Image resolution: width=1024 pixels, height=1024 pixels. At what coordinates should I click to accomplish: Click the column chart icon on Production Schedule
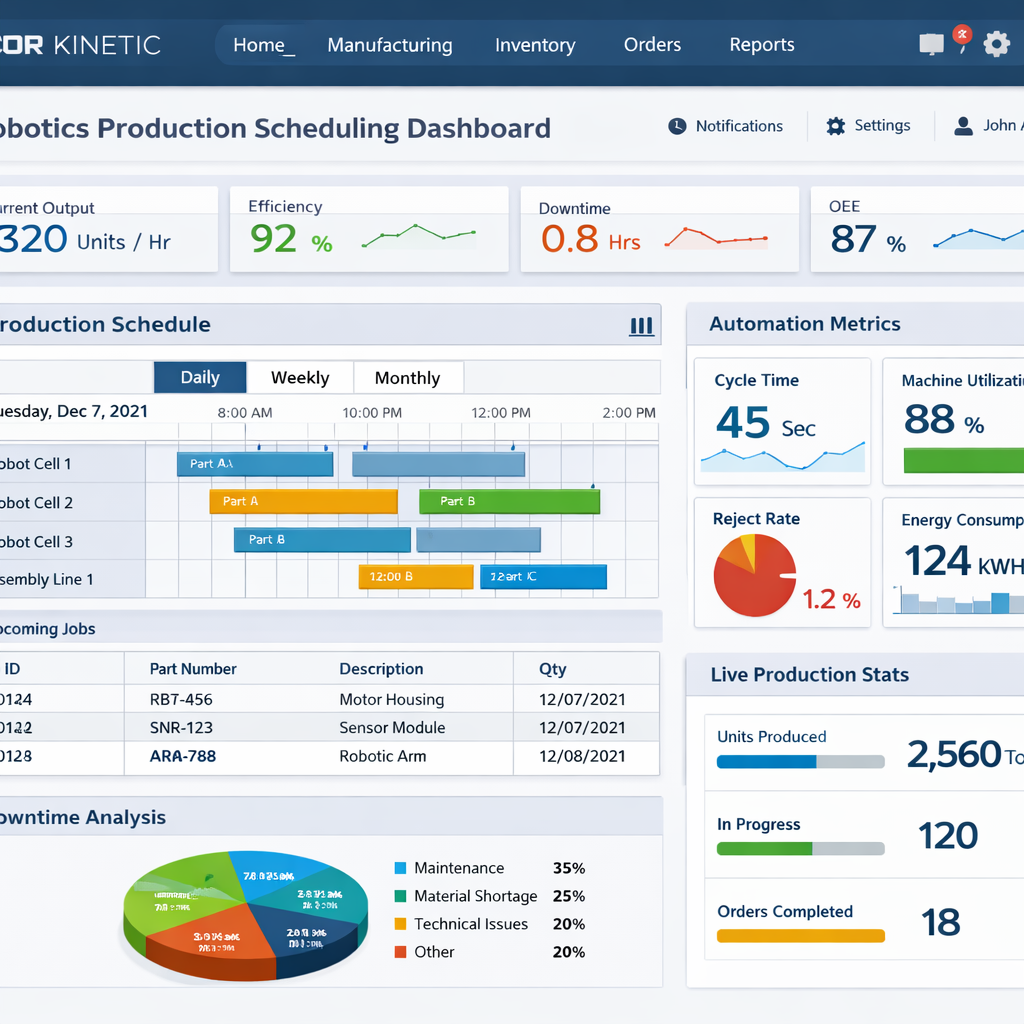[641, 324]
